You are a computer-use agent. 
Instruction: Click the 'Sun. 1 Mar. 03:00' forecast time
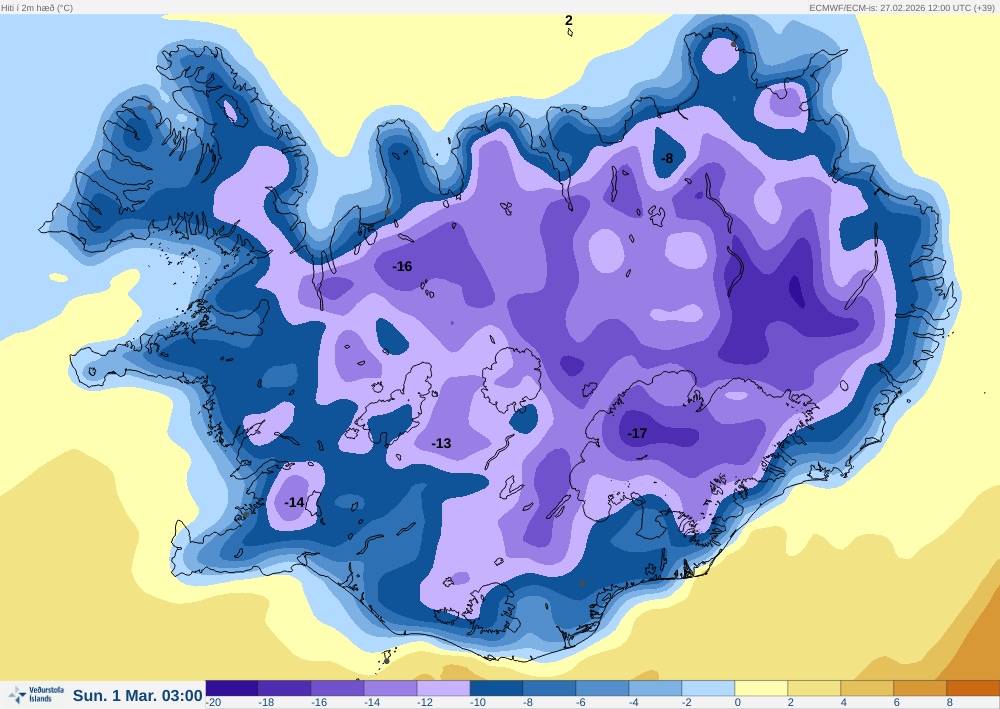(137, 696)
